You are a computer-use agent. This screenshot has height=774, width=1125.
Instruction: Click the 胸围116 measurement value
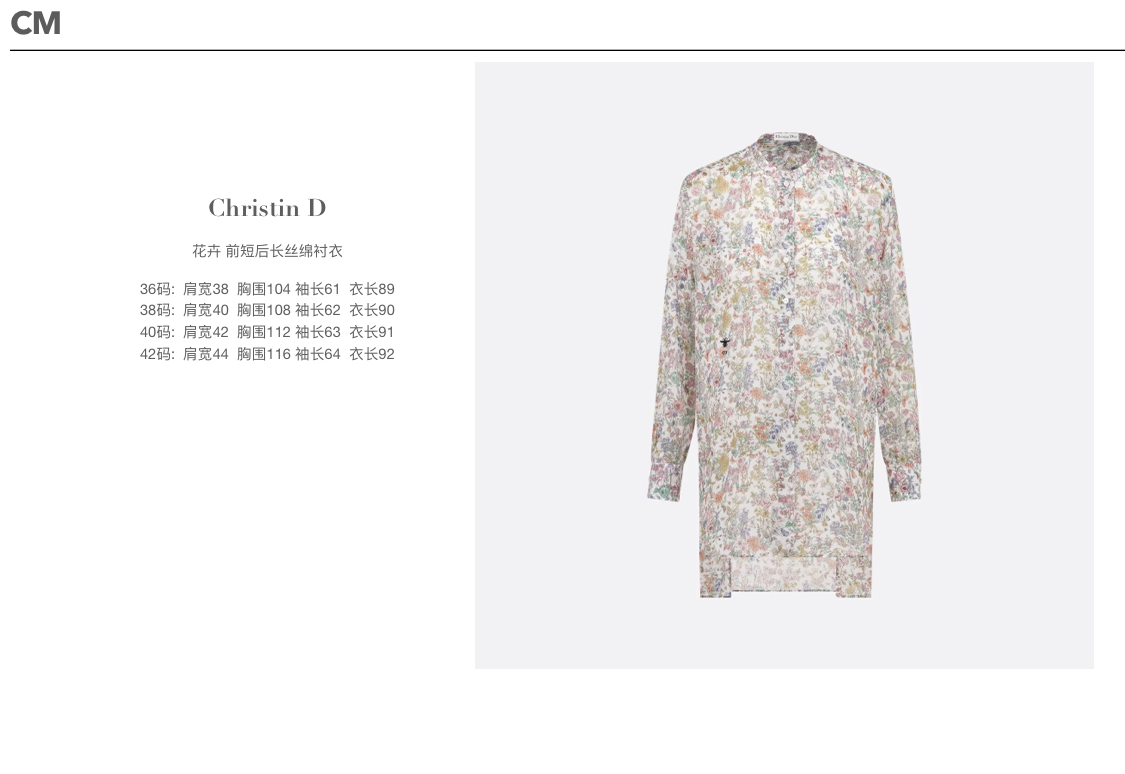pyautogui.click(x=263, y=354)
